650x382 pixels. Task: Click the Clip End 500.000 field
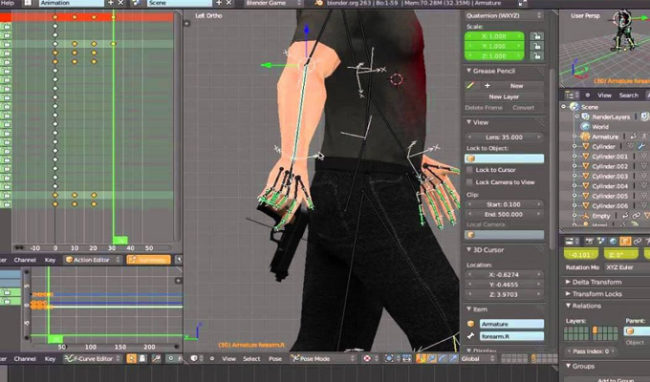pos(504,214)
